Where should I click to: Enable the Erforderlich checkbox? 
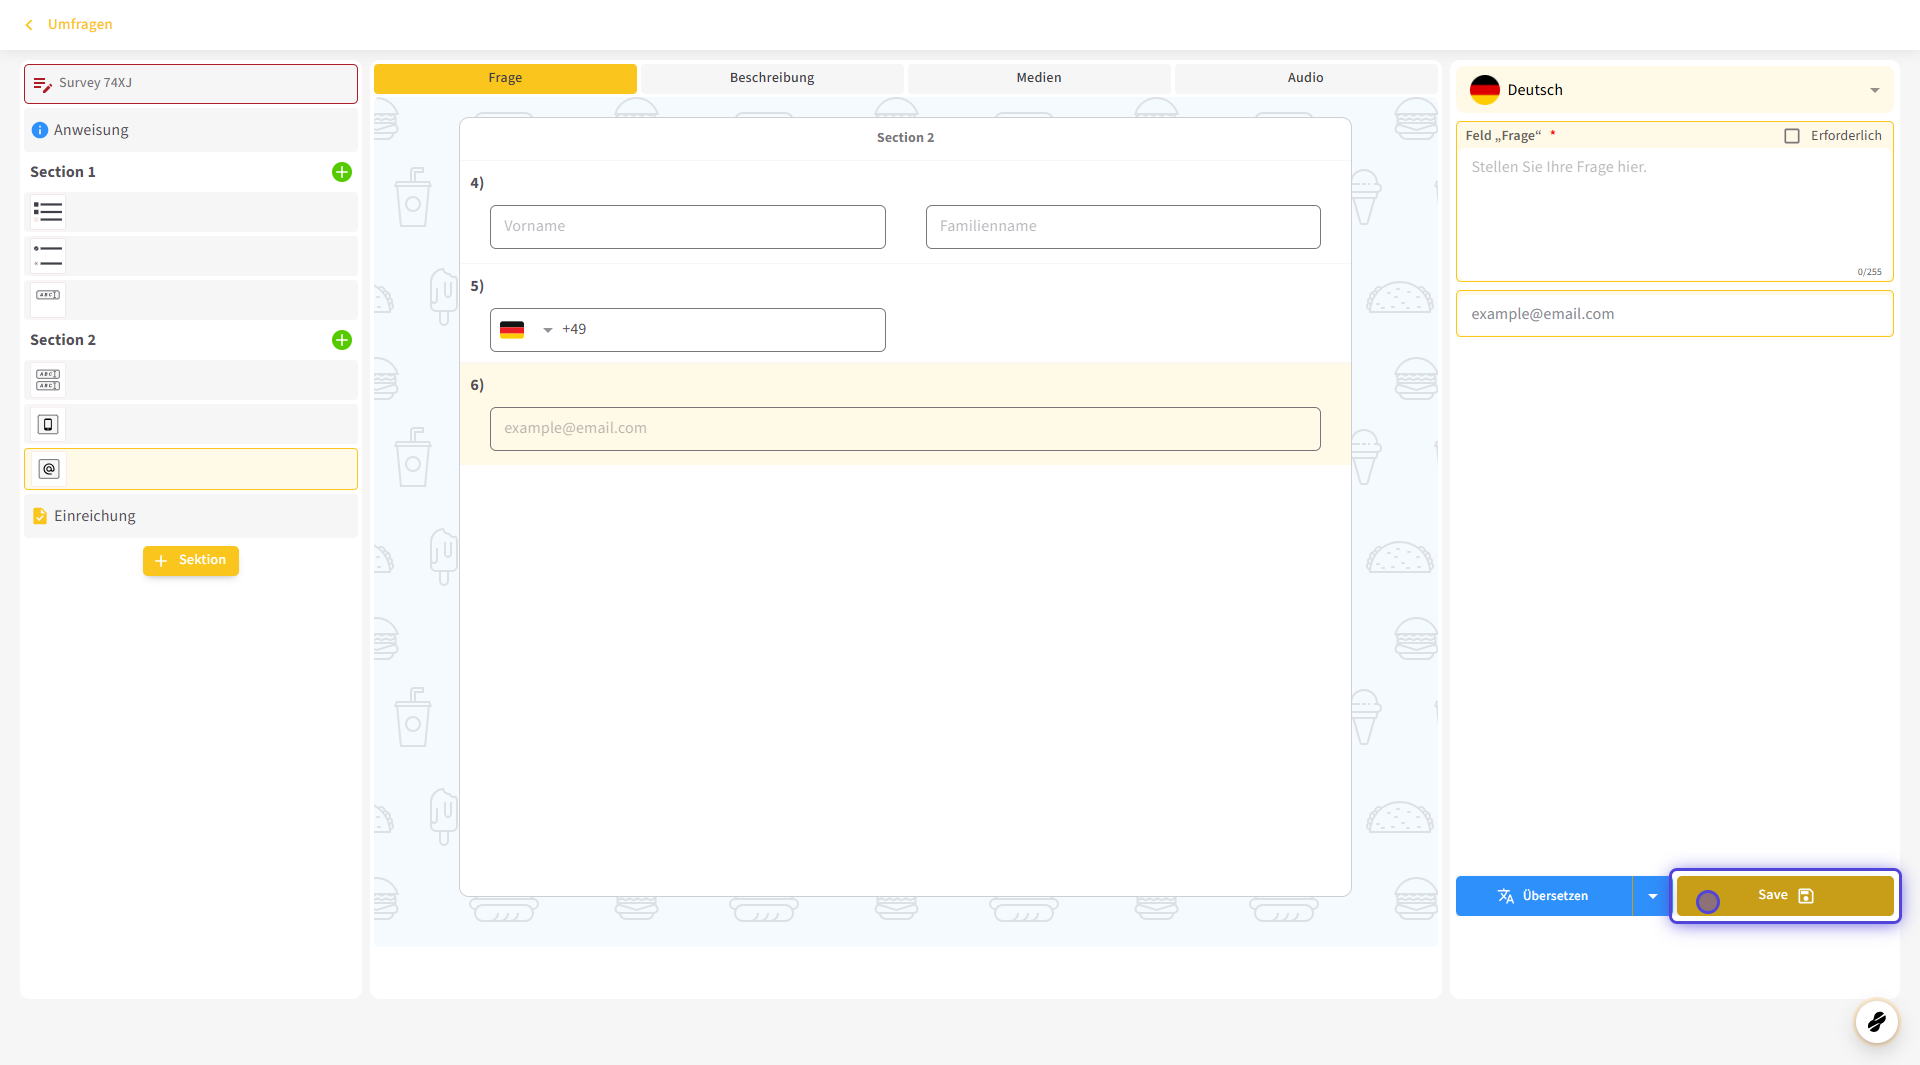(1792, 136)
